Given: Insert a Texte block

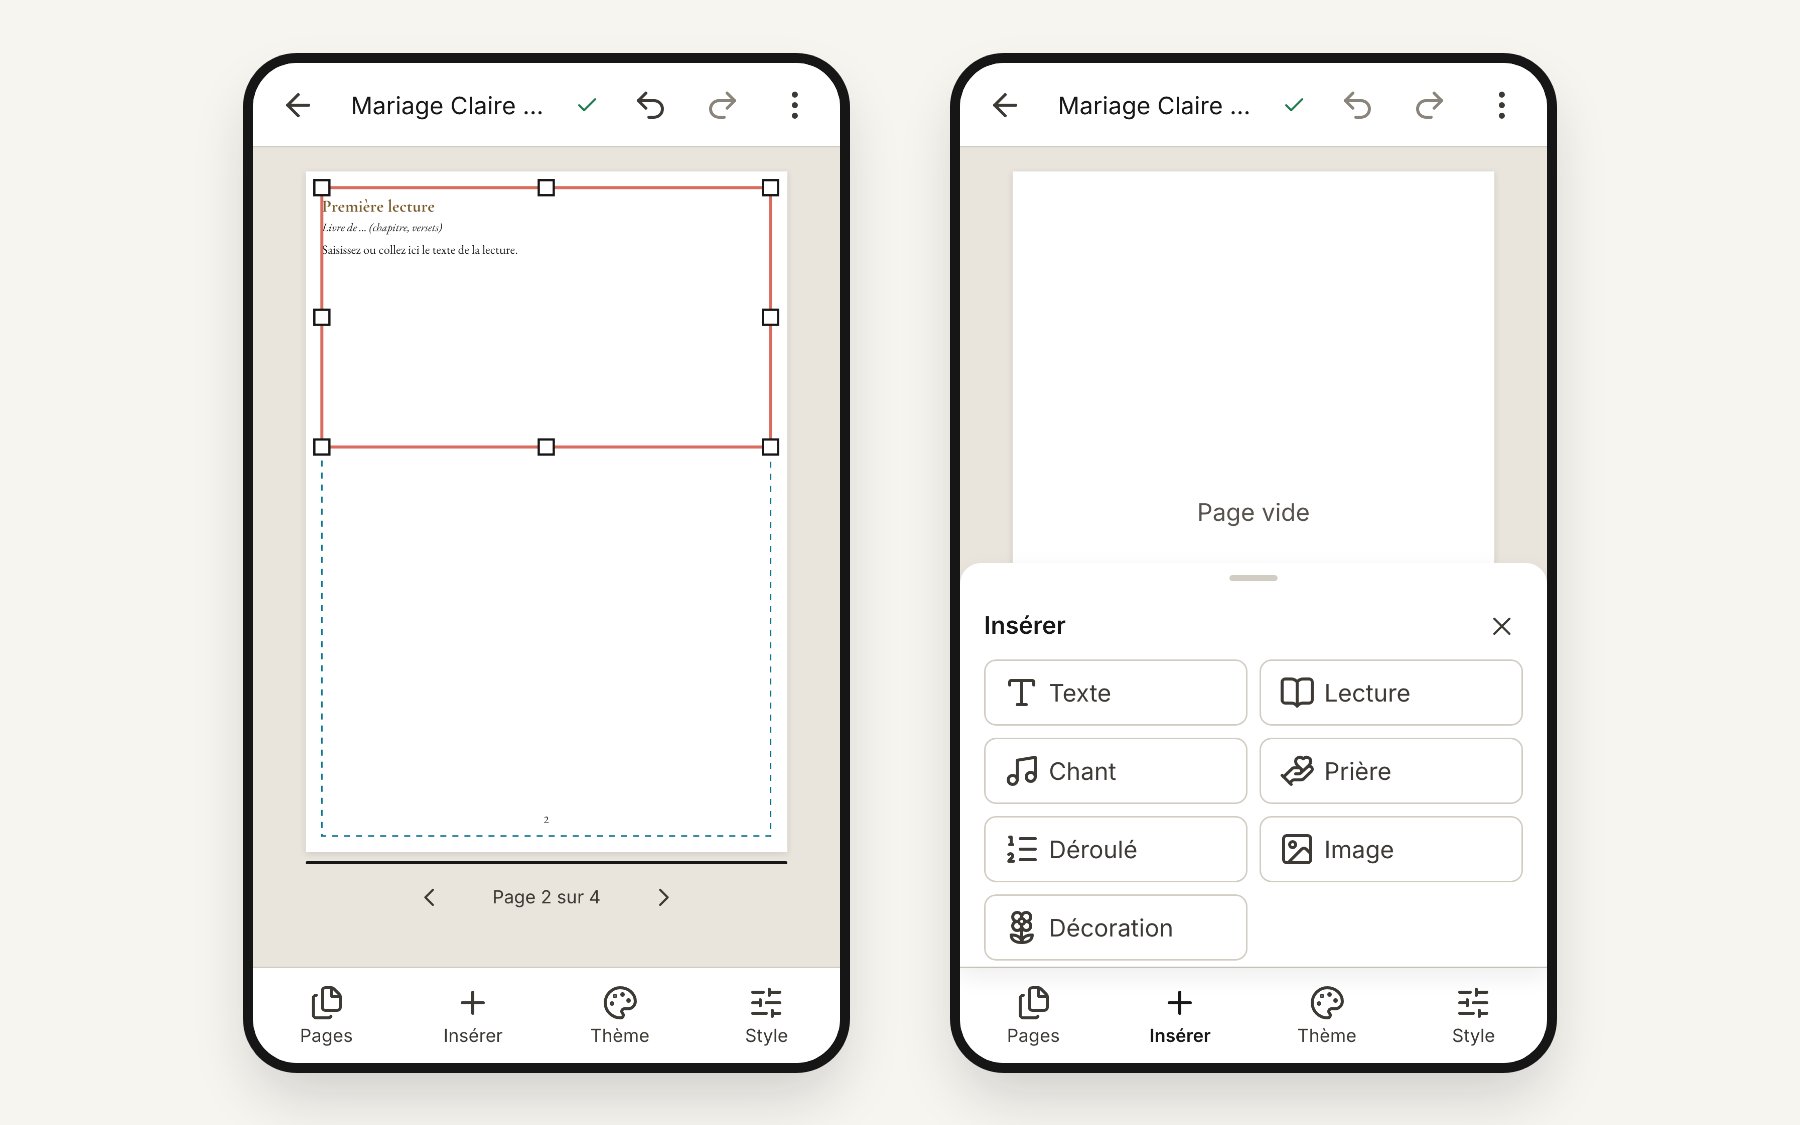Looking at the screenshot, I should (1116, 692).
